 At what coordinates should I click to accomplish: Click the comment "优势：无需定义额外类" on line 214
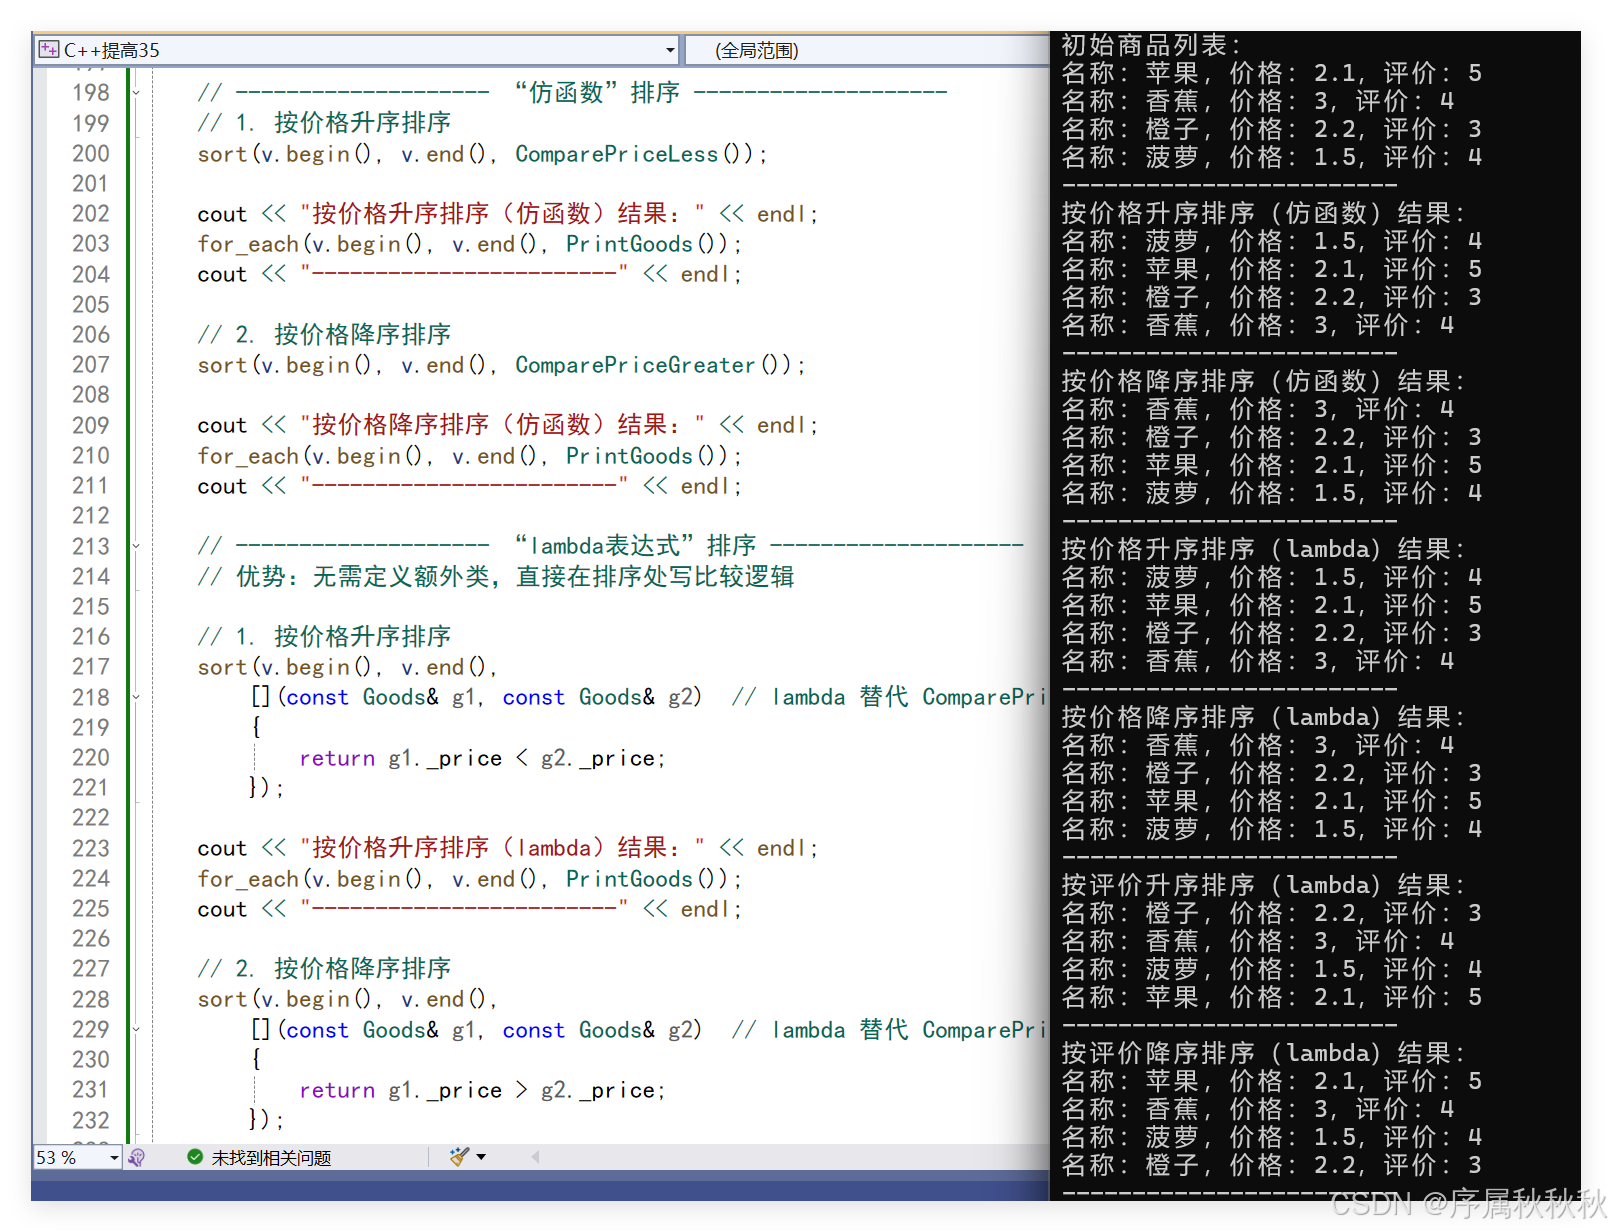coord(363,576)
